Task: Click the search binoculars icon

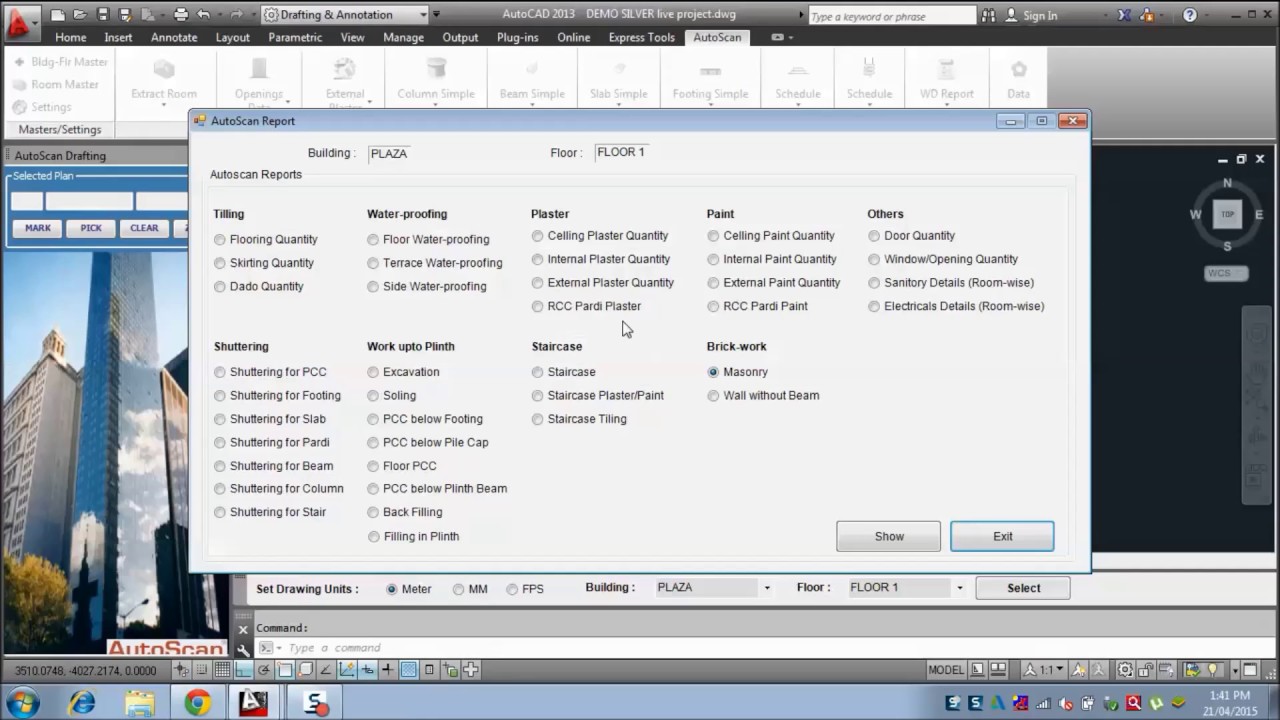Action: point(989,15)
